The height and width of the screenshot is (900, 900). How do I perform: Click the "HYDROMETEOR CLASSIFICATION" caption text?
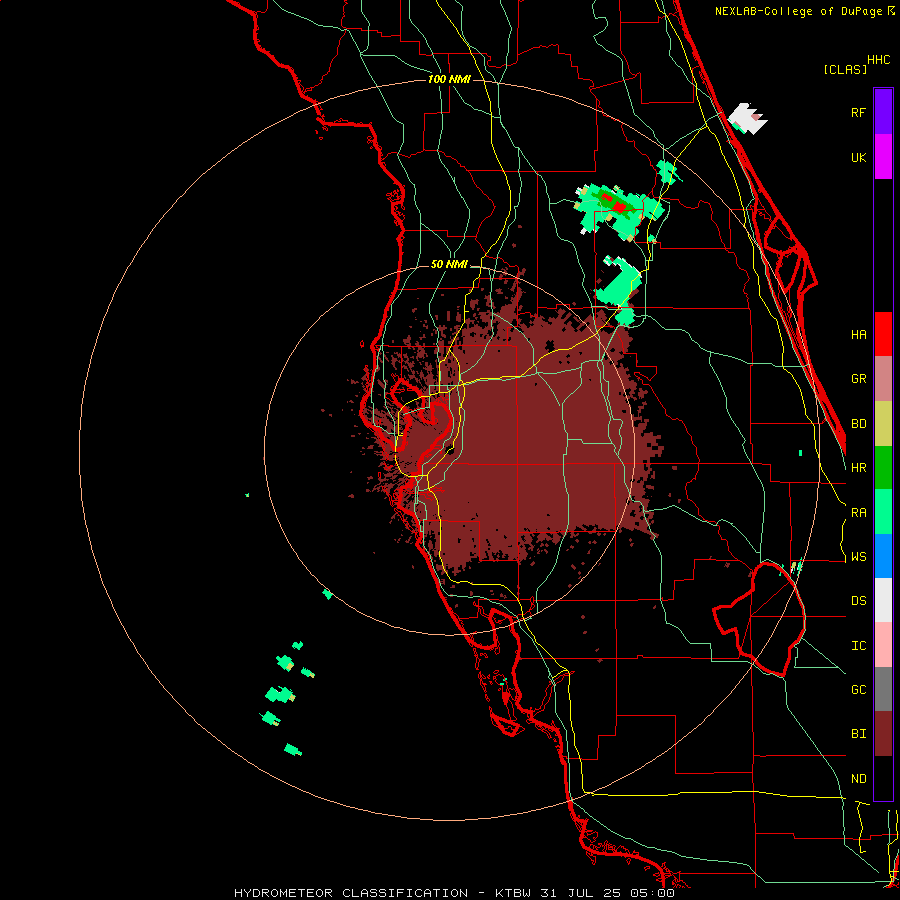pos(351,893)
